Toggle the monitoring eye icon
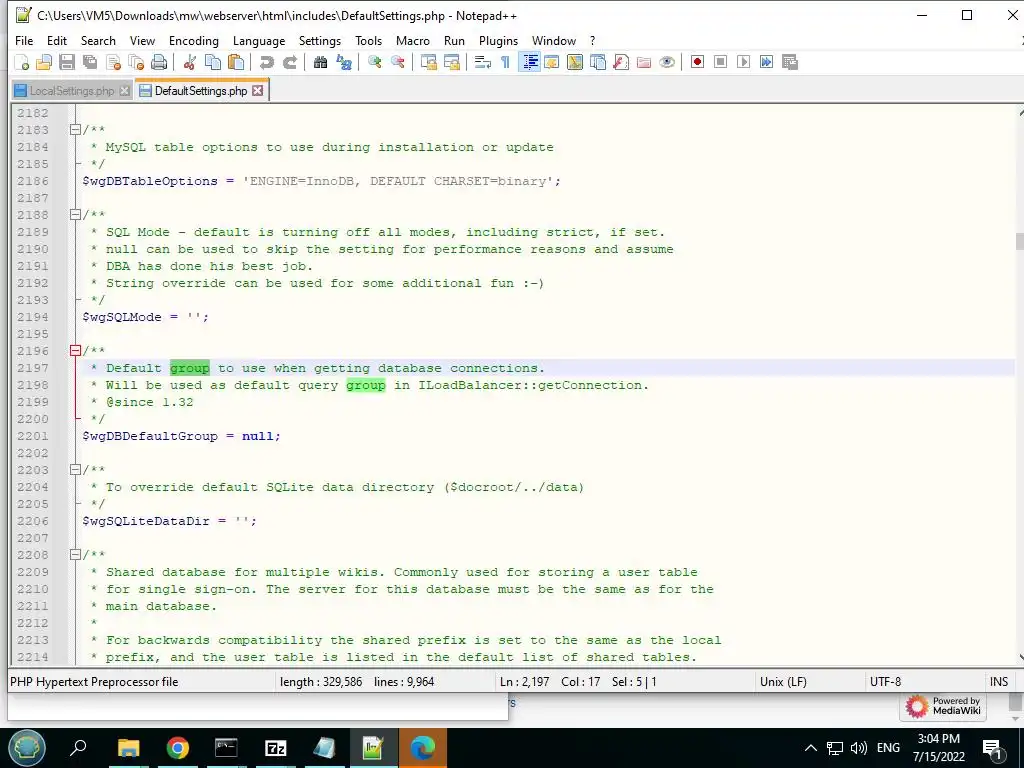 click(667, 62)
